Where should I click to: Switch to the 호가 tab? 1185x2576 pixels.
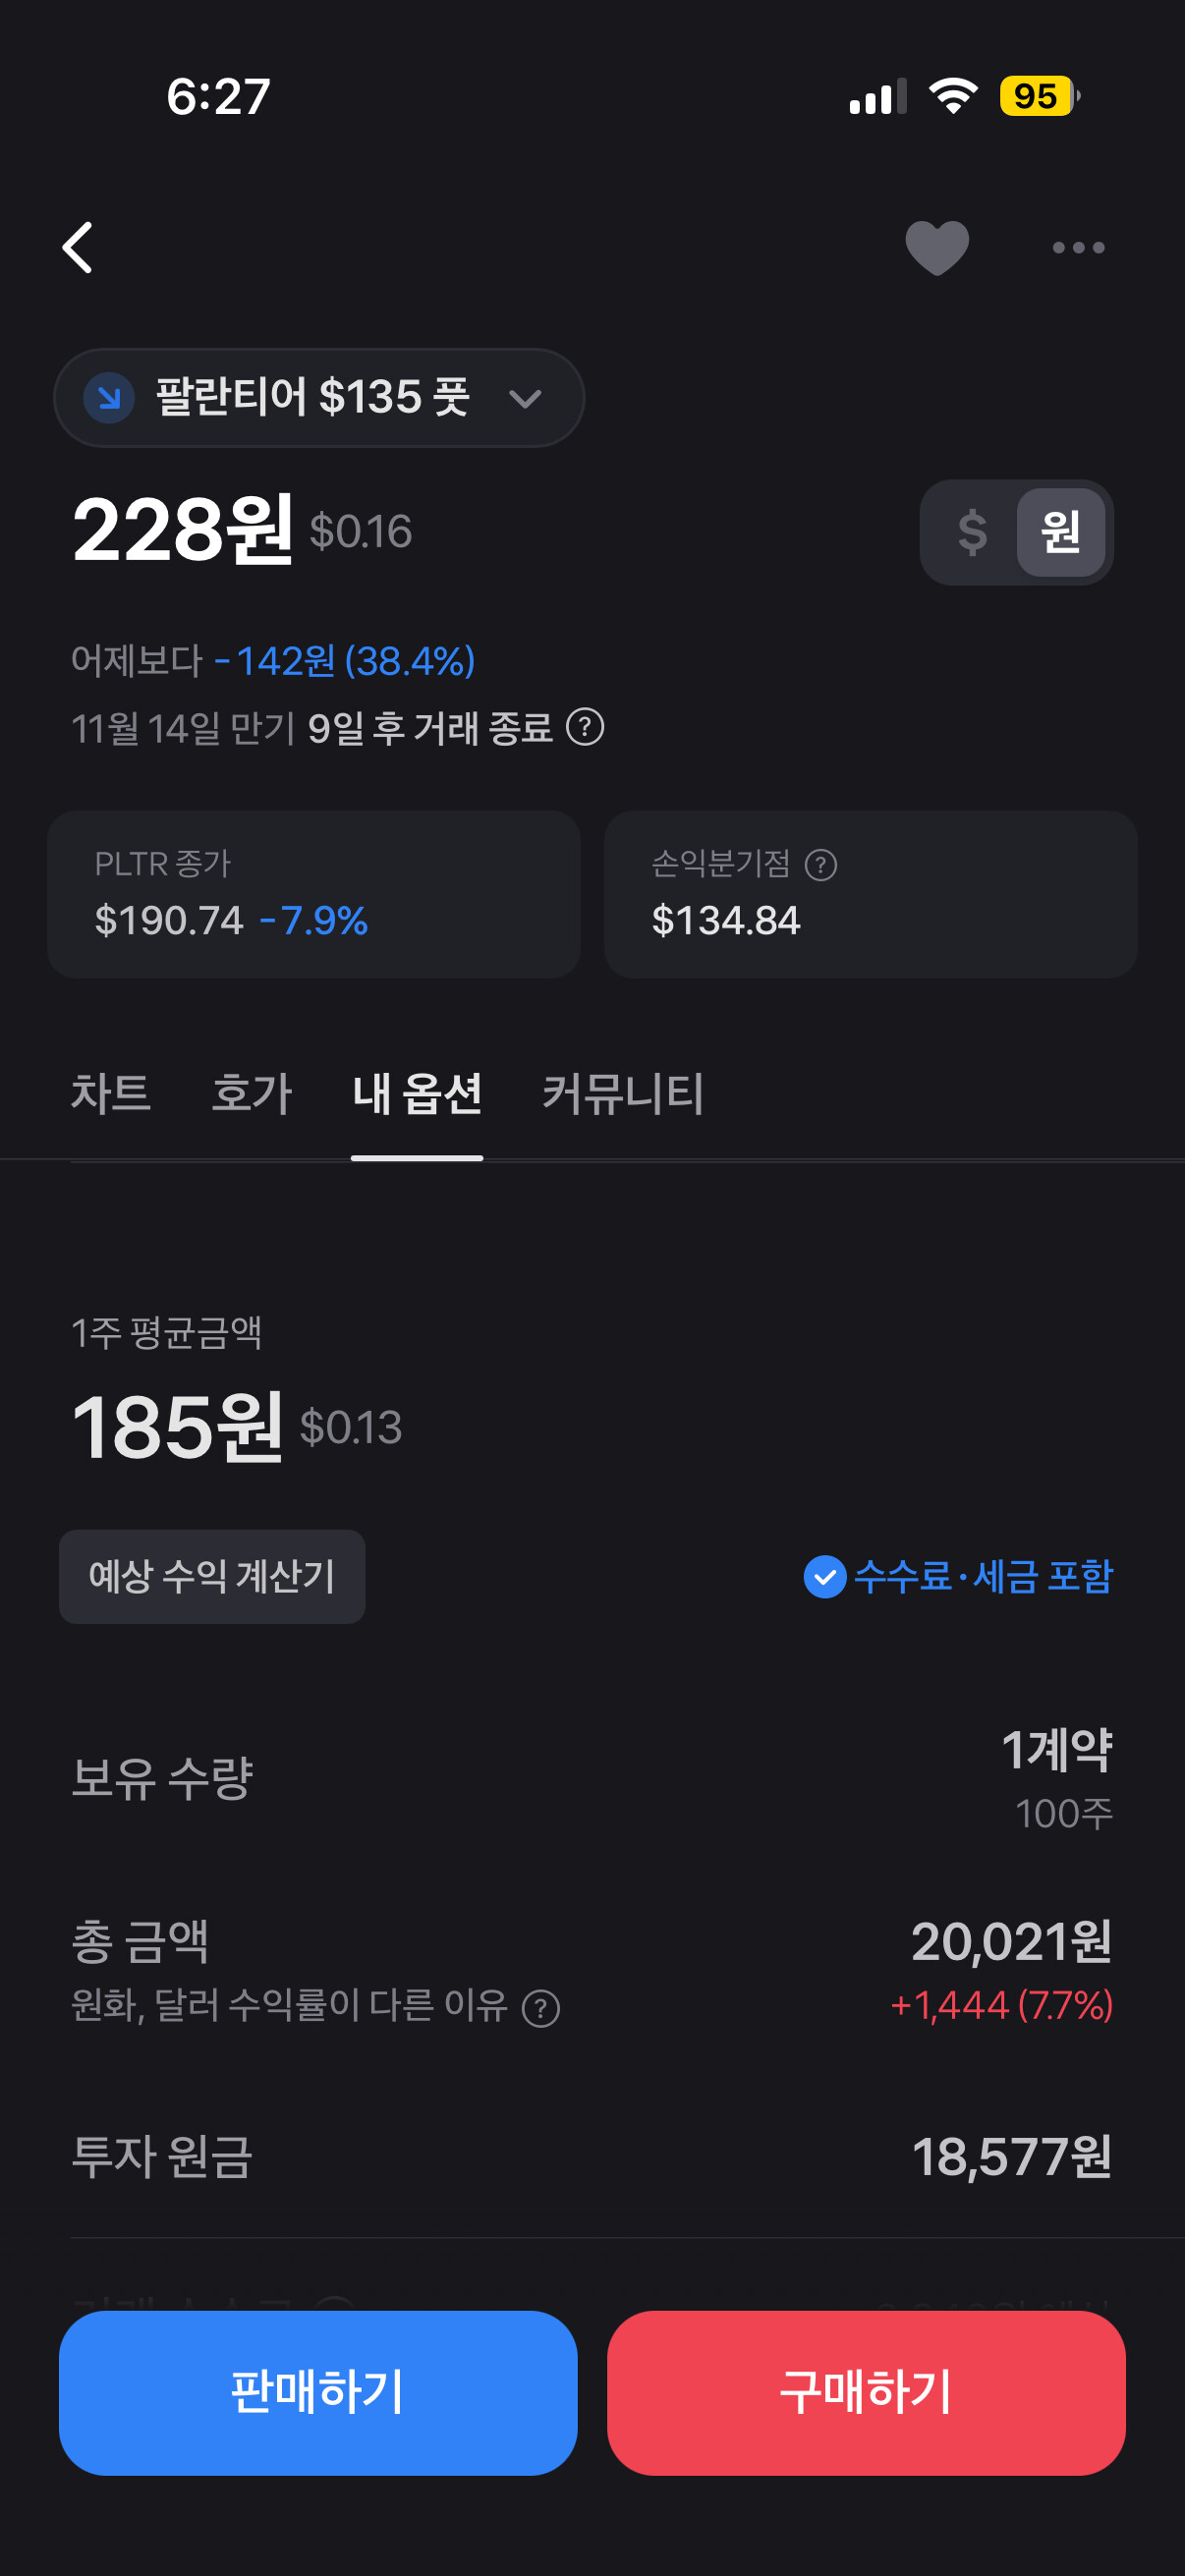pos(252,1092)
